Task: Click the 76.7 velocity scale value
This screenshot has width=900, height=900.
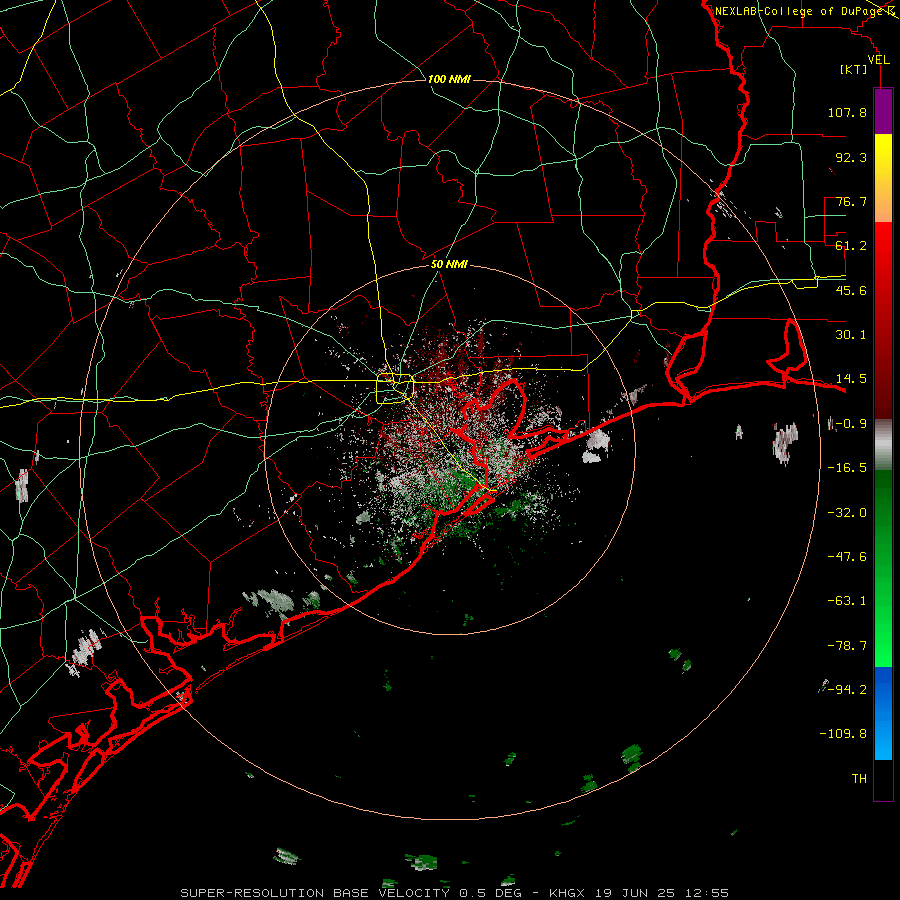Action: point(851,201)
